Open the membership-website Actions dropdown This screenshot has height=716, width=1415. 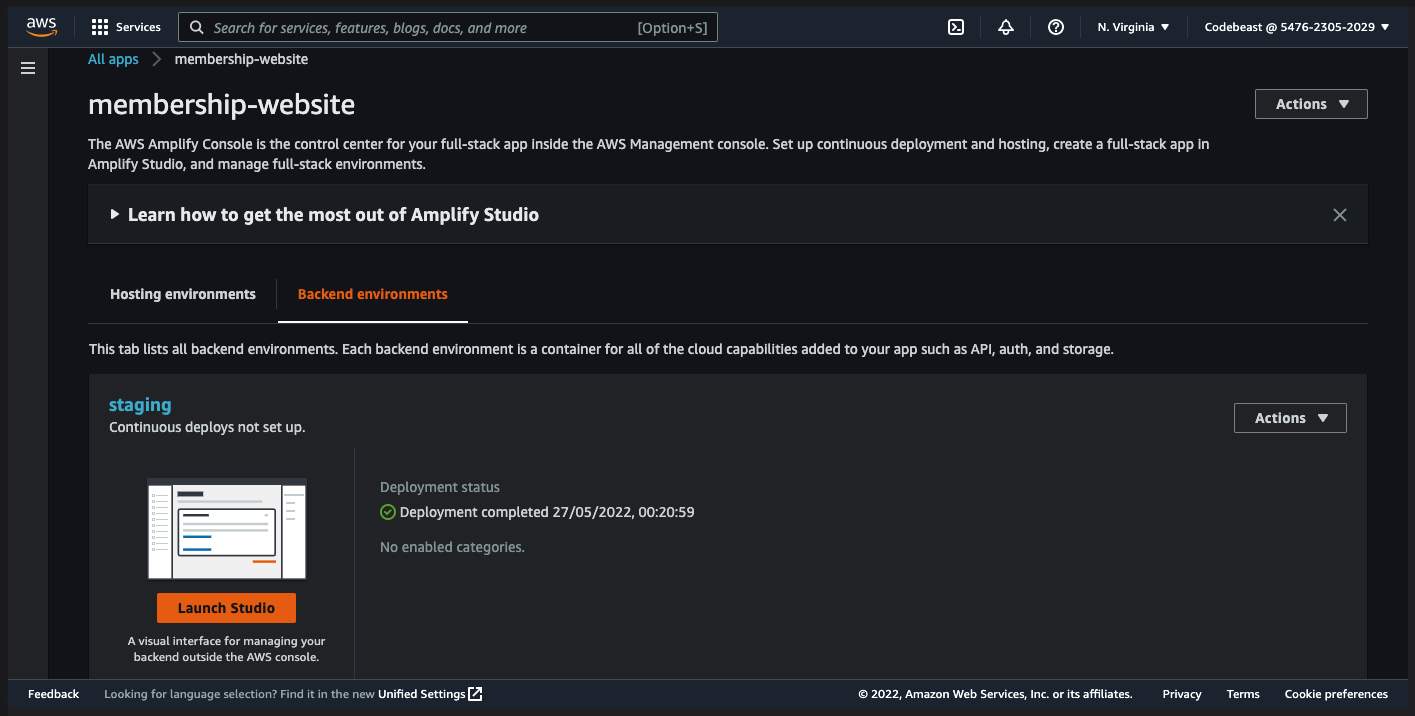click(x=1311, y=104)
